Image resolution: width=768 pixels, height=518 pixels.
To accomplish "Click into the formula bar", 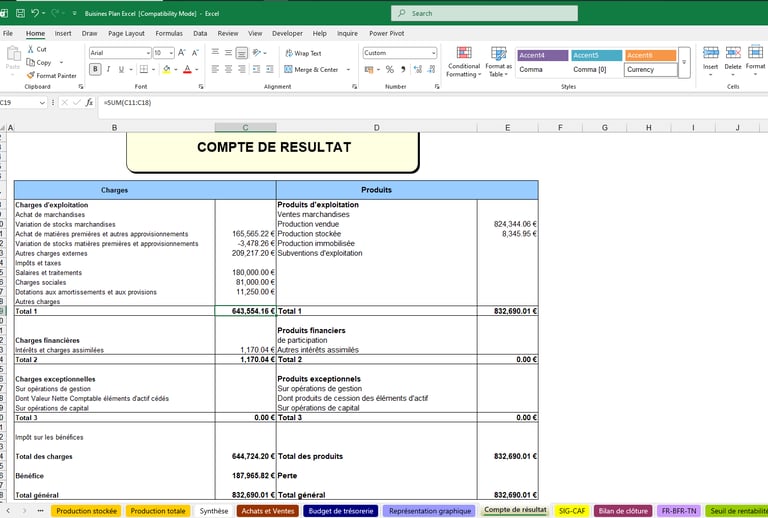I will pyautogui.click(x=431, y=103).
